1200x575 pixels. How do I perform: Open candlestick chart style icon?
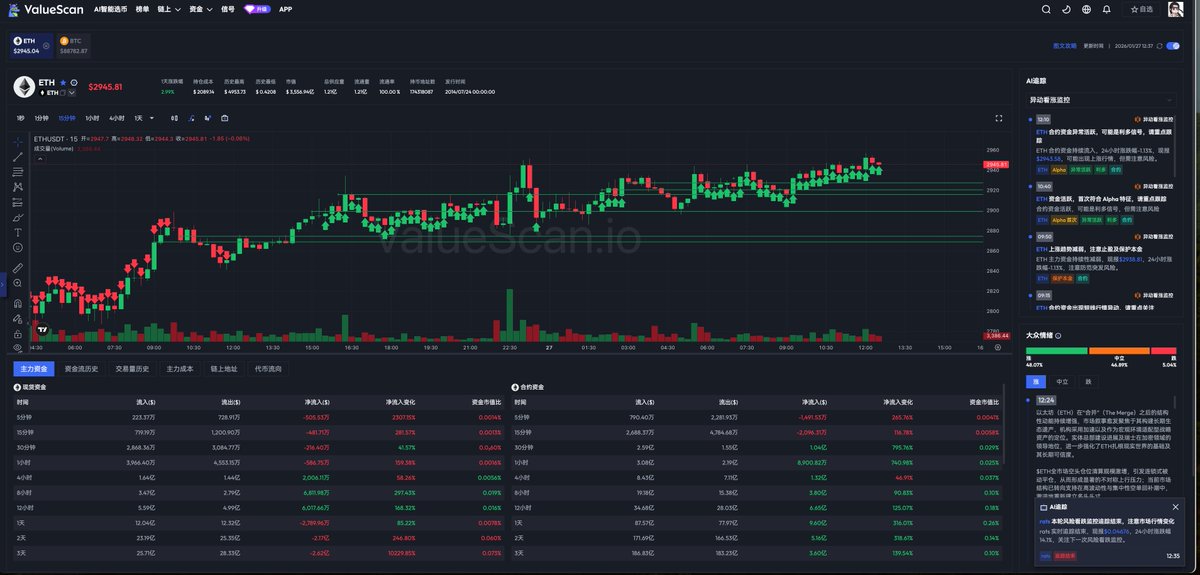[x=175, y=118]
